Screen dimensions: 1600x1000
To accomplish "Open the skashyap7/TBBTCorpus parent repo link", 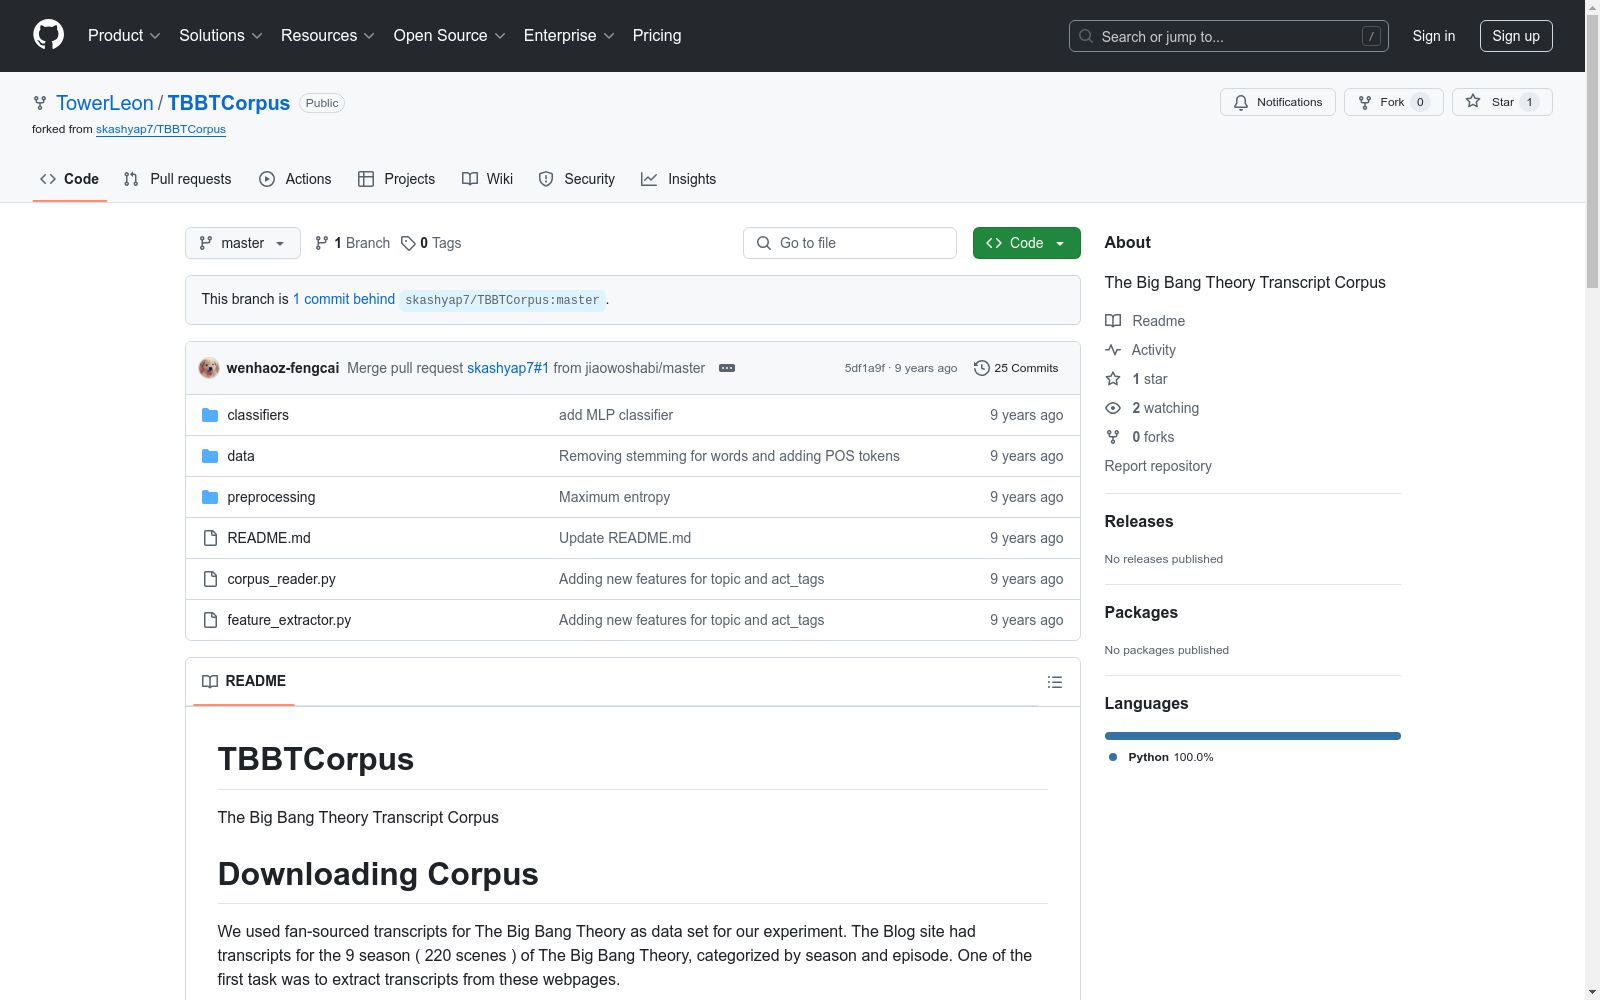I will point(161,129).
